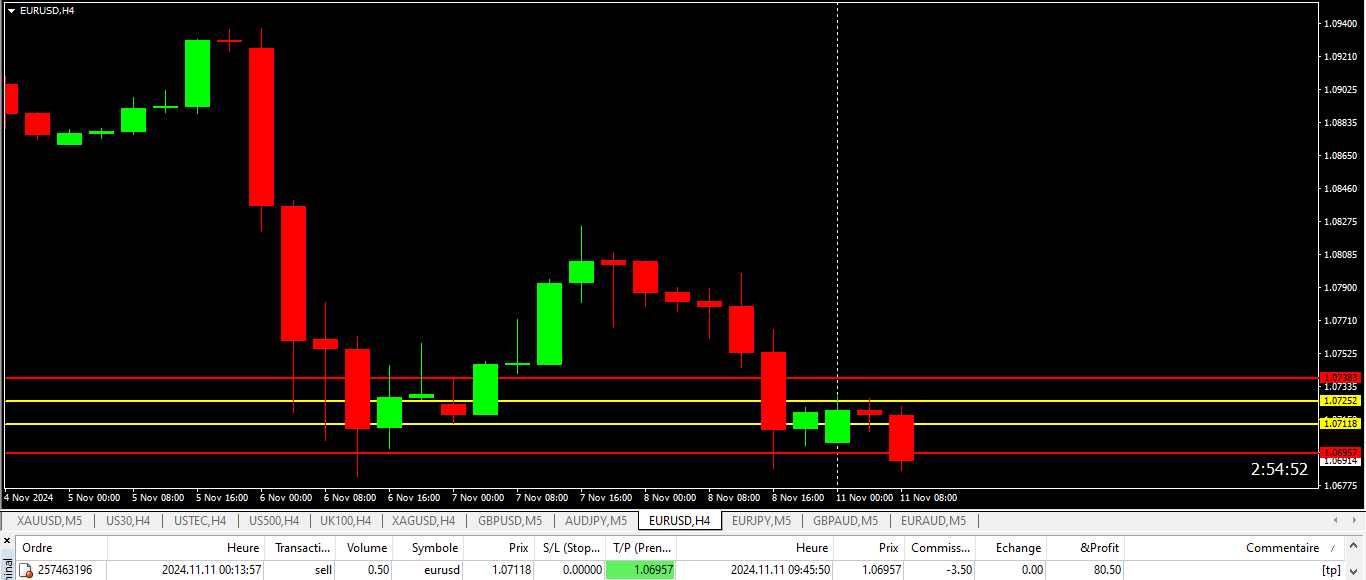Sort by the Volume column header
Viewport: 1366px width, 580px height.
click(x=366, y=548)
